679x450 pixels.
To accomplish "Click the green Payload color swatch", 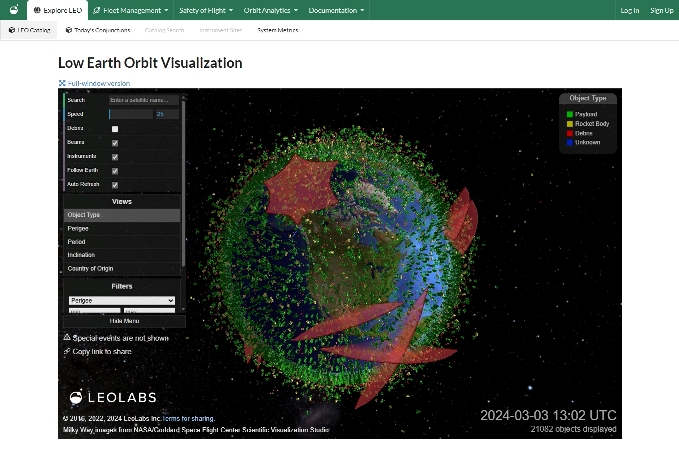I will click(x=569, y=115).
